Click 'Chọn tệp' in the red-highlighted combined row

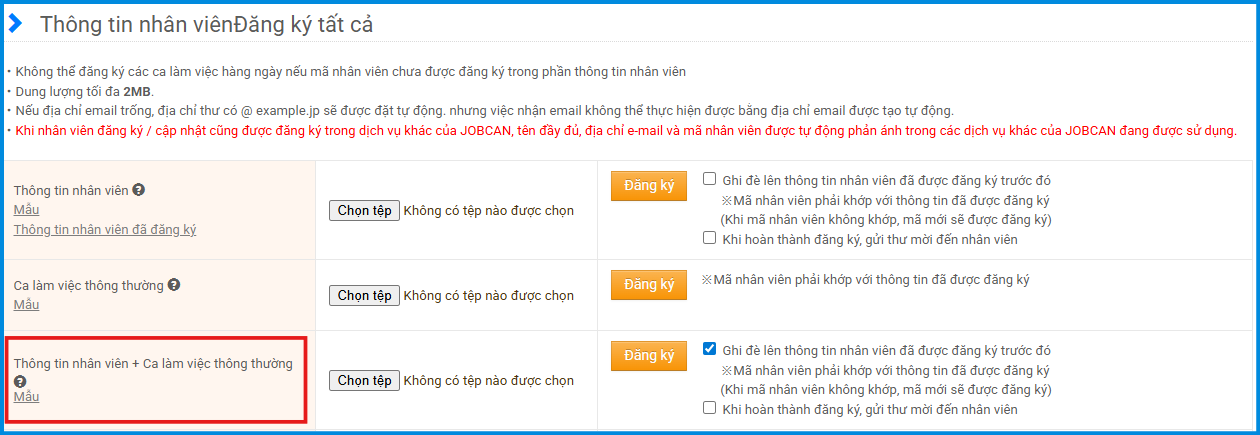pyautogui.click(x=364, y=380)
